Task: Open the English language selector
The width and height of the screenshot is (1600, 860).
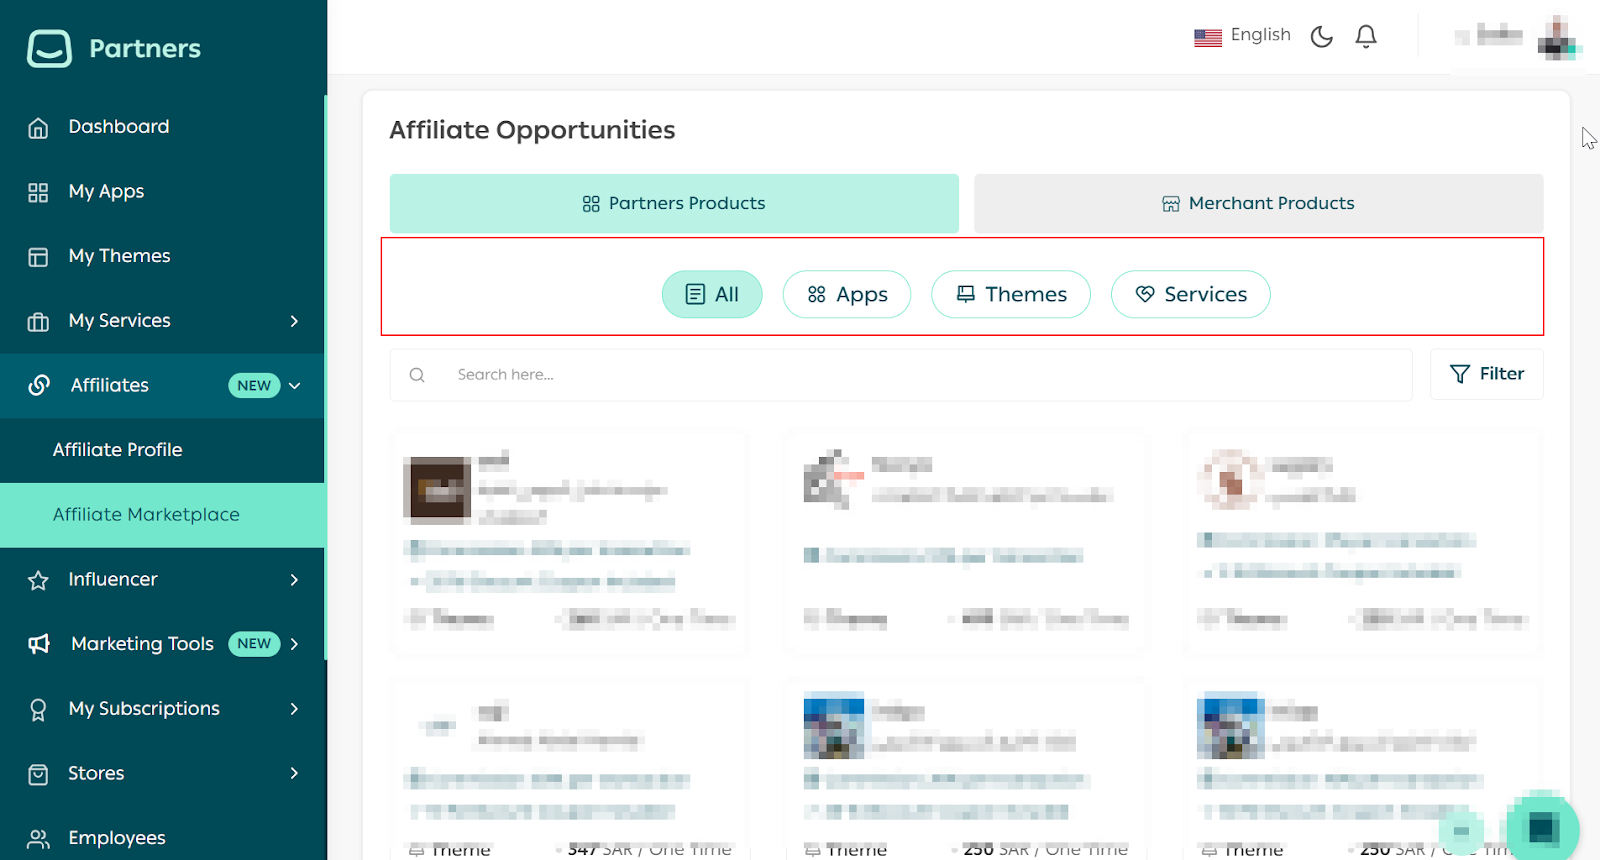Action: click(1242, 36)
